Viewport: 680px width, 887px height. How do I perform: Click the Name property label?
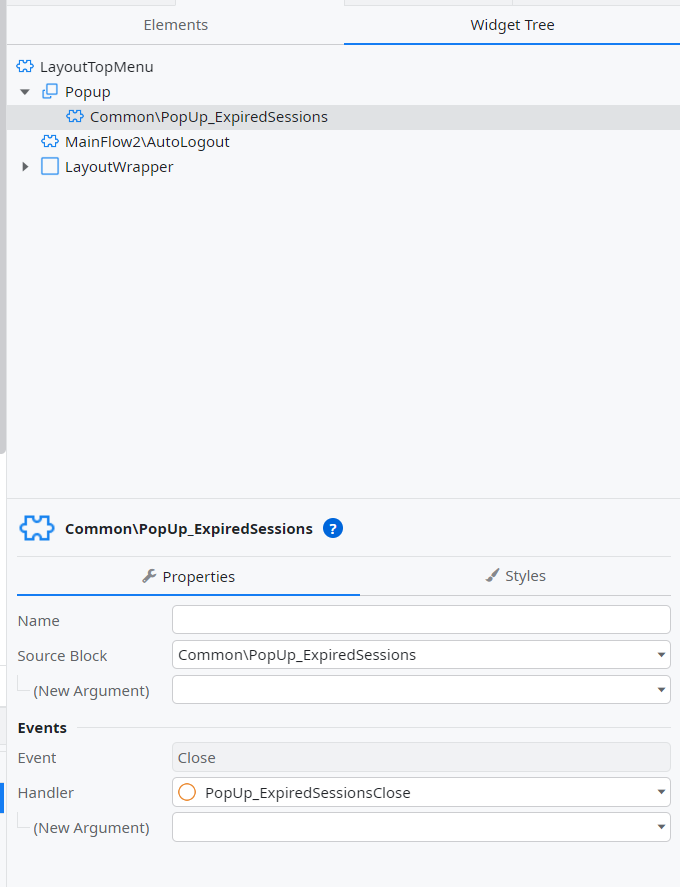click(x=38, y=621)
